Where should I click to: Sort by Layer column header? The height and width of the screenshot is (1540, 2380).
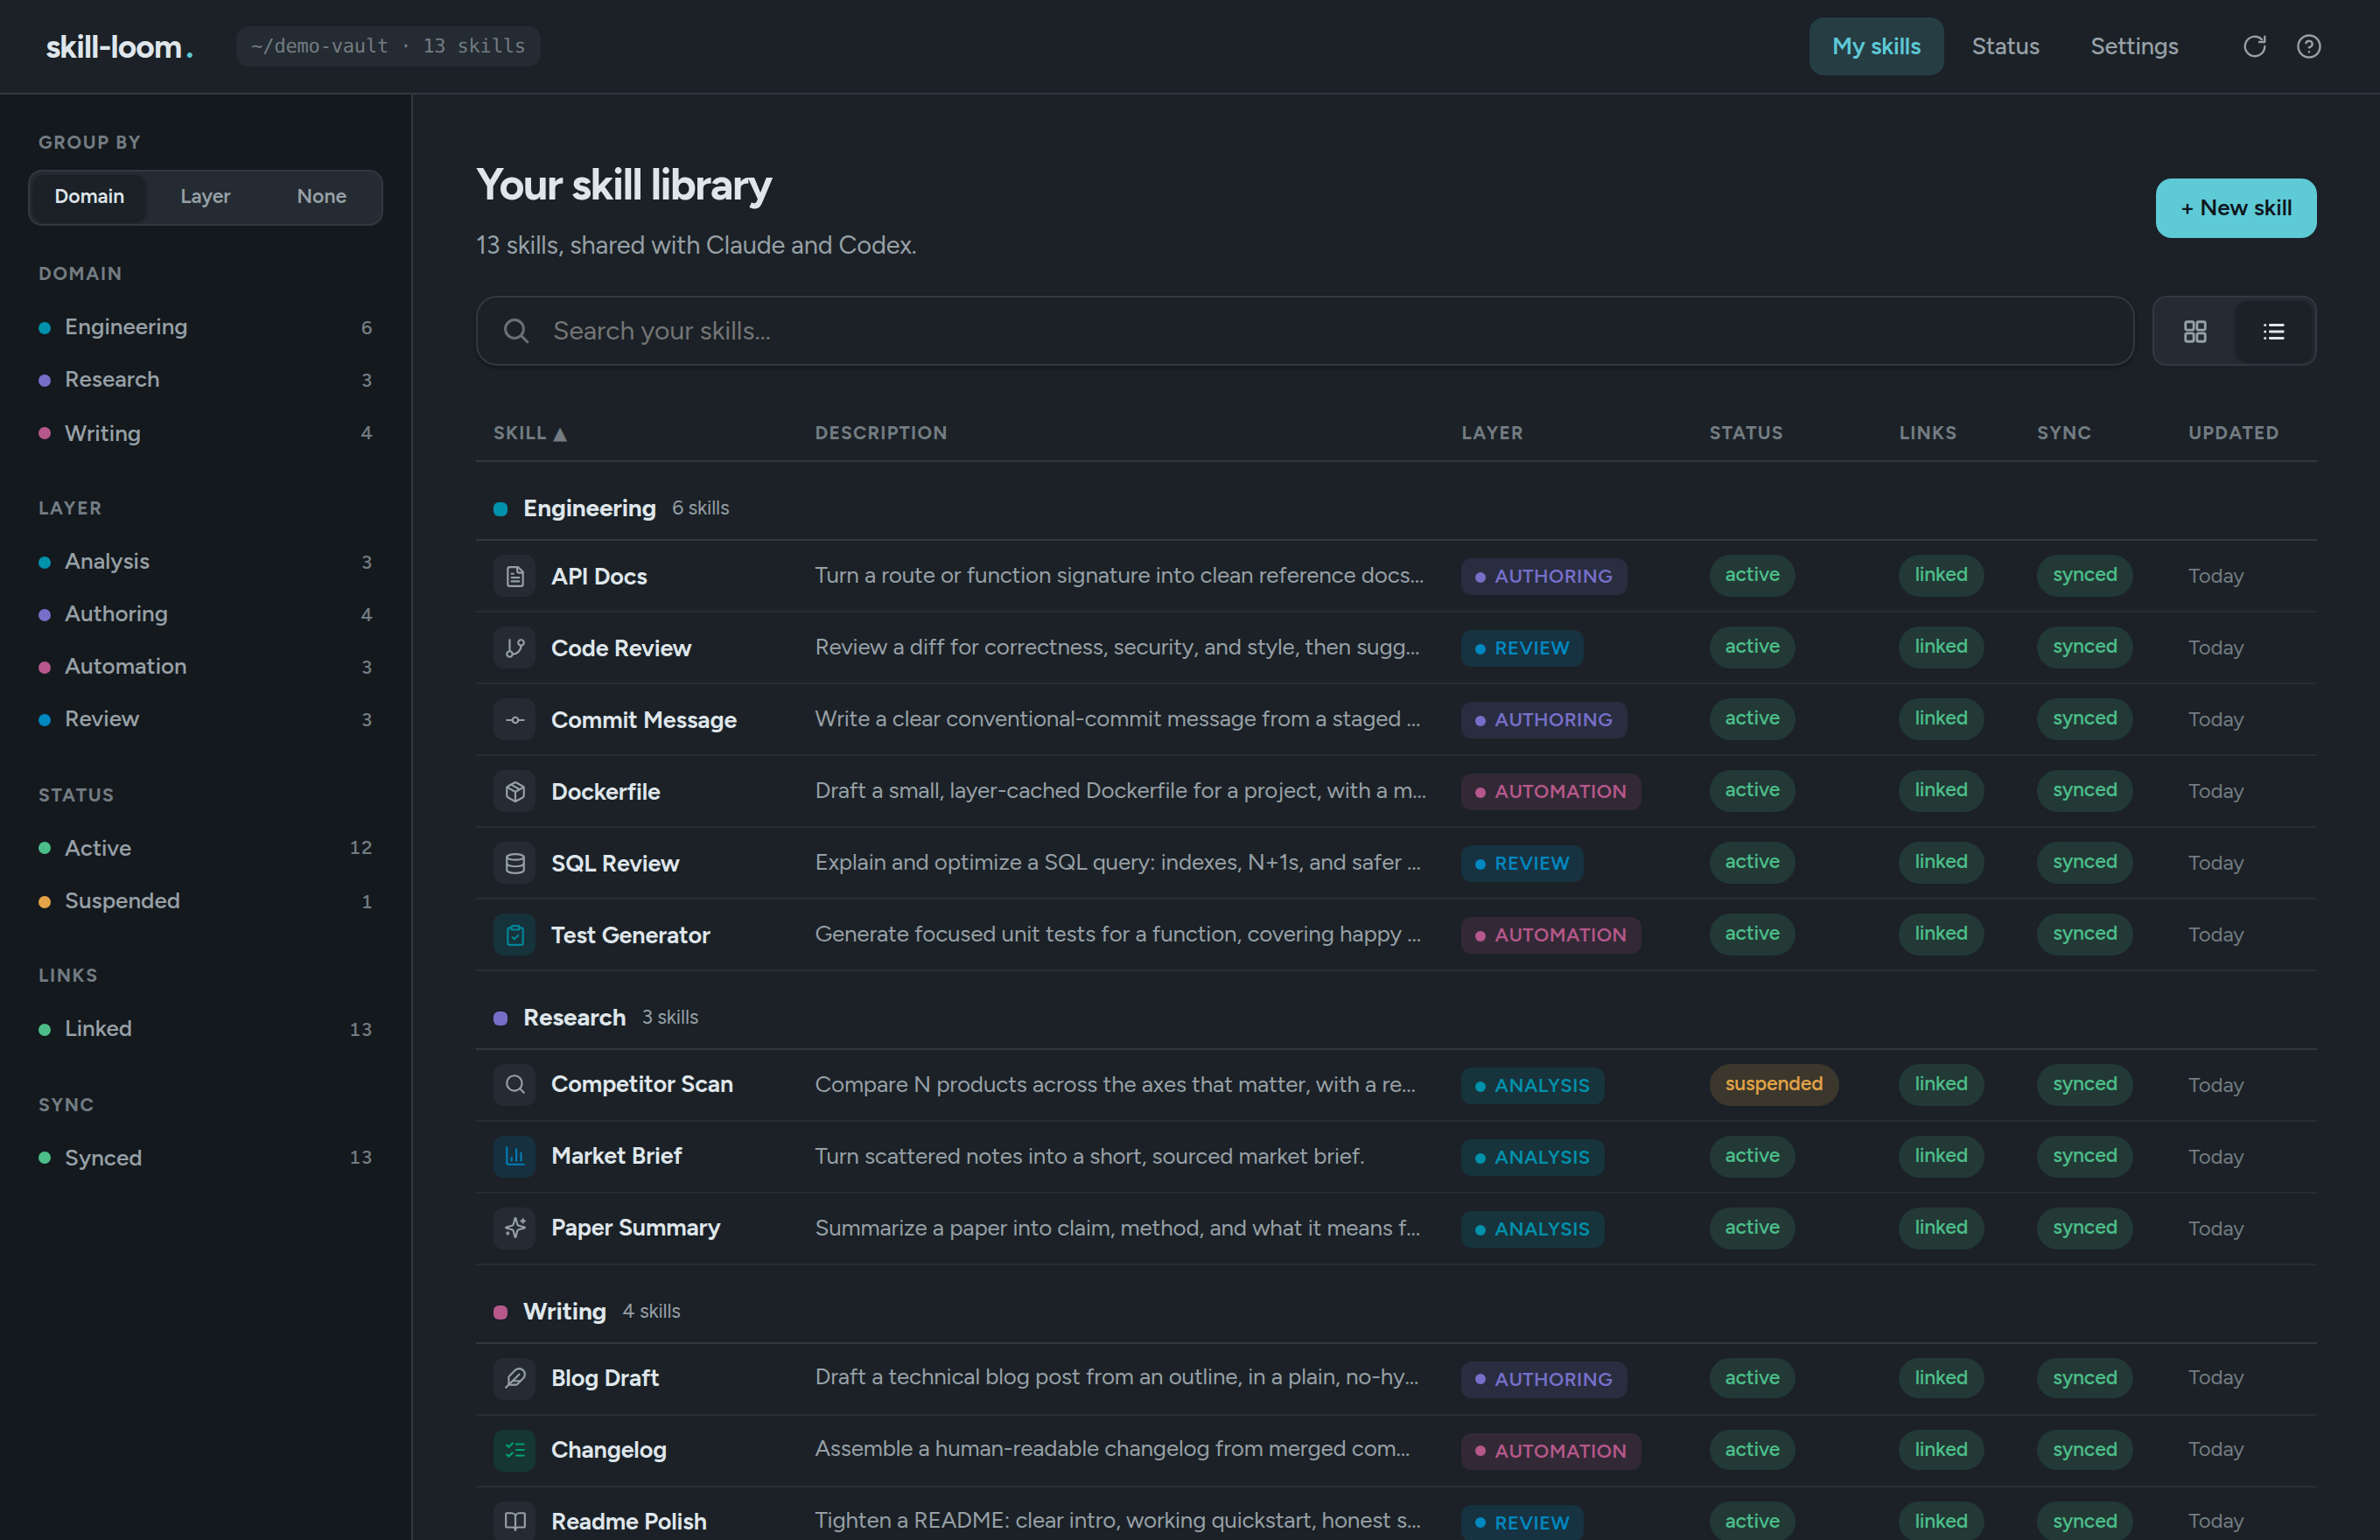1492,433
